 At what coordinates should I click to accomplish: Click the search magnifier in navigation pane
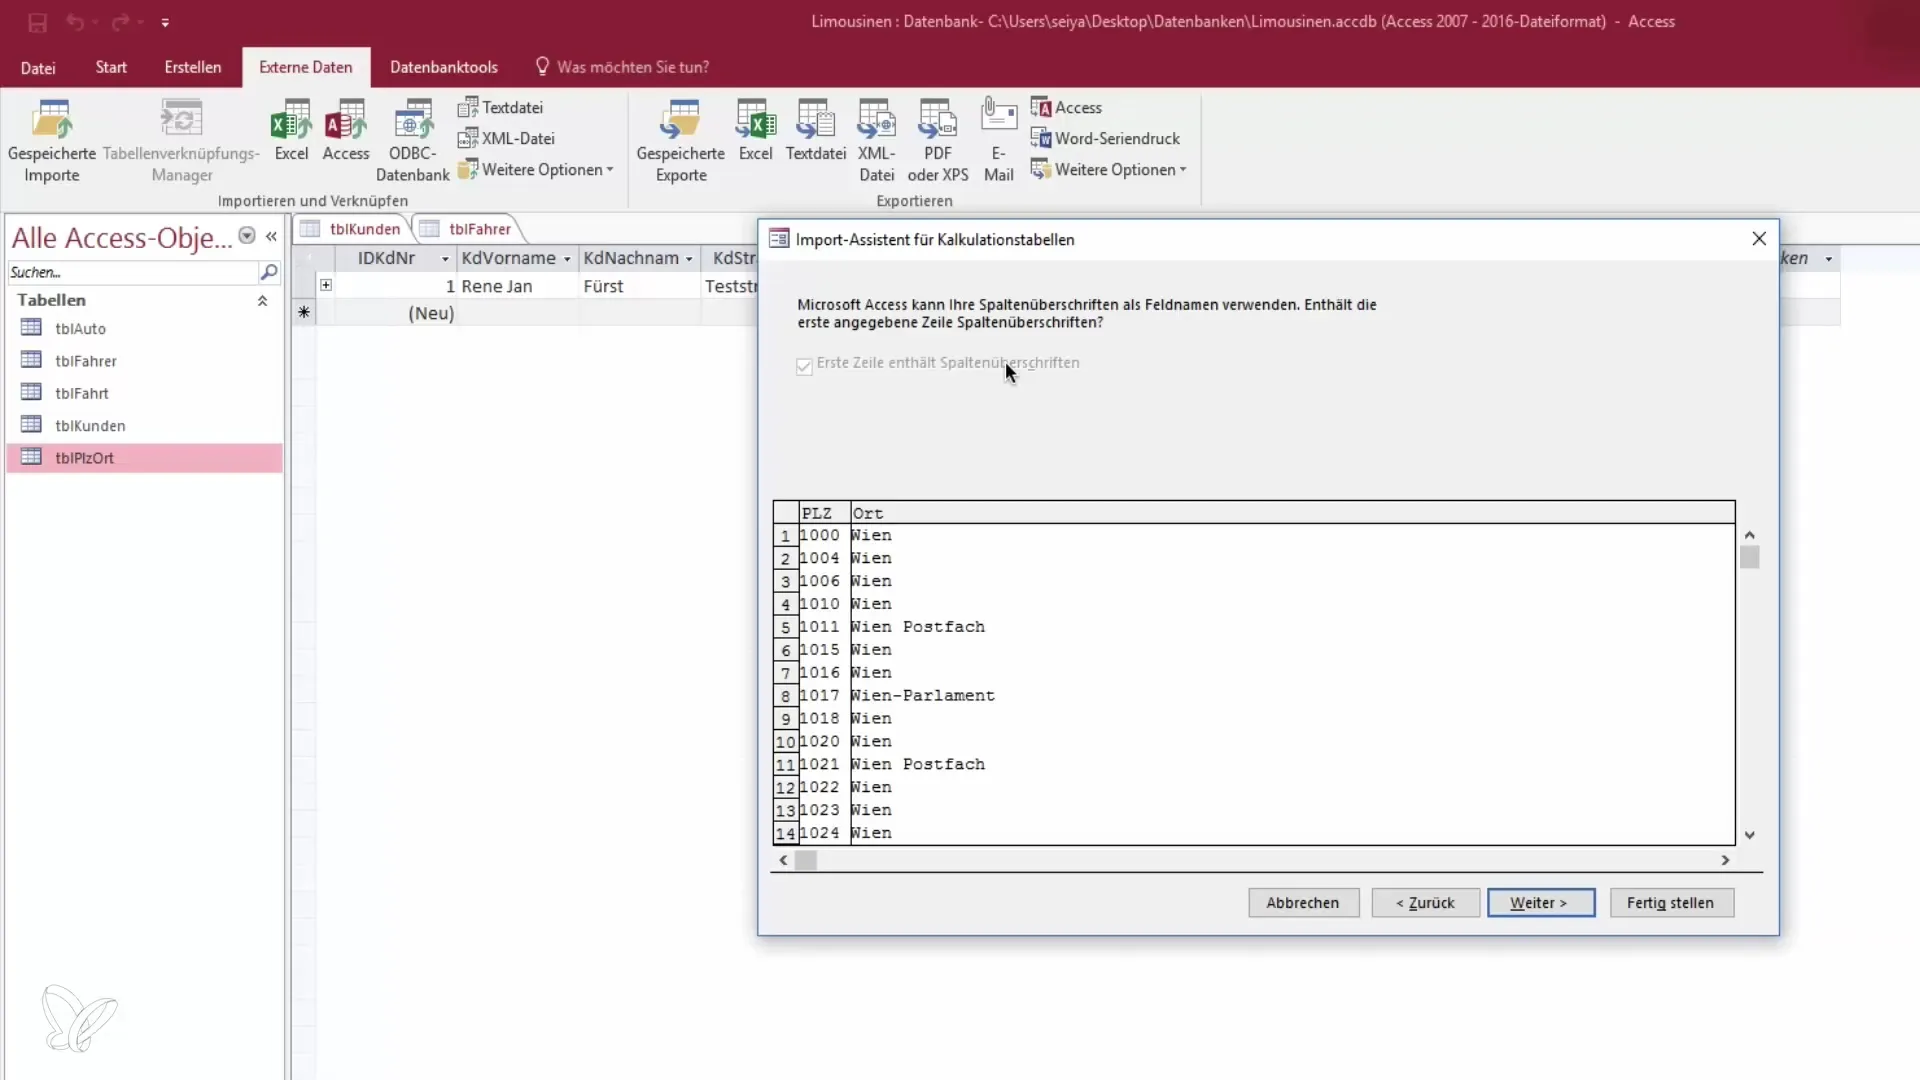point(269,272)
